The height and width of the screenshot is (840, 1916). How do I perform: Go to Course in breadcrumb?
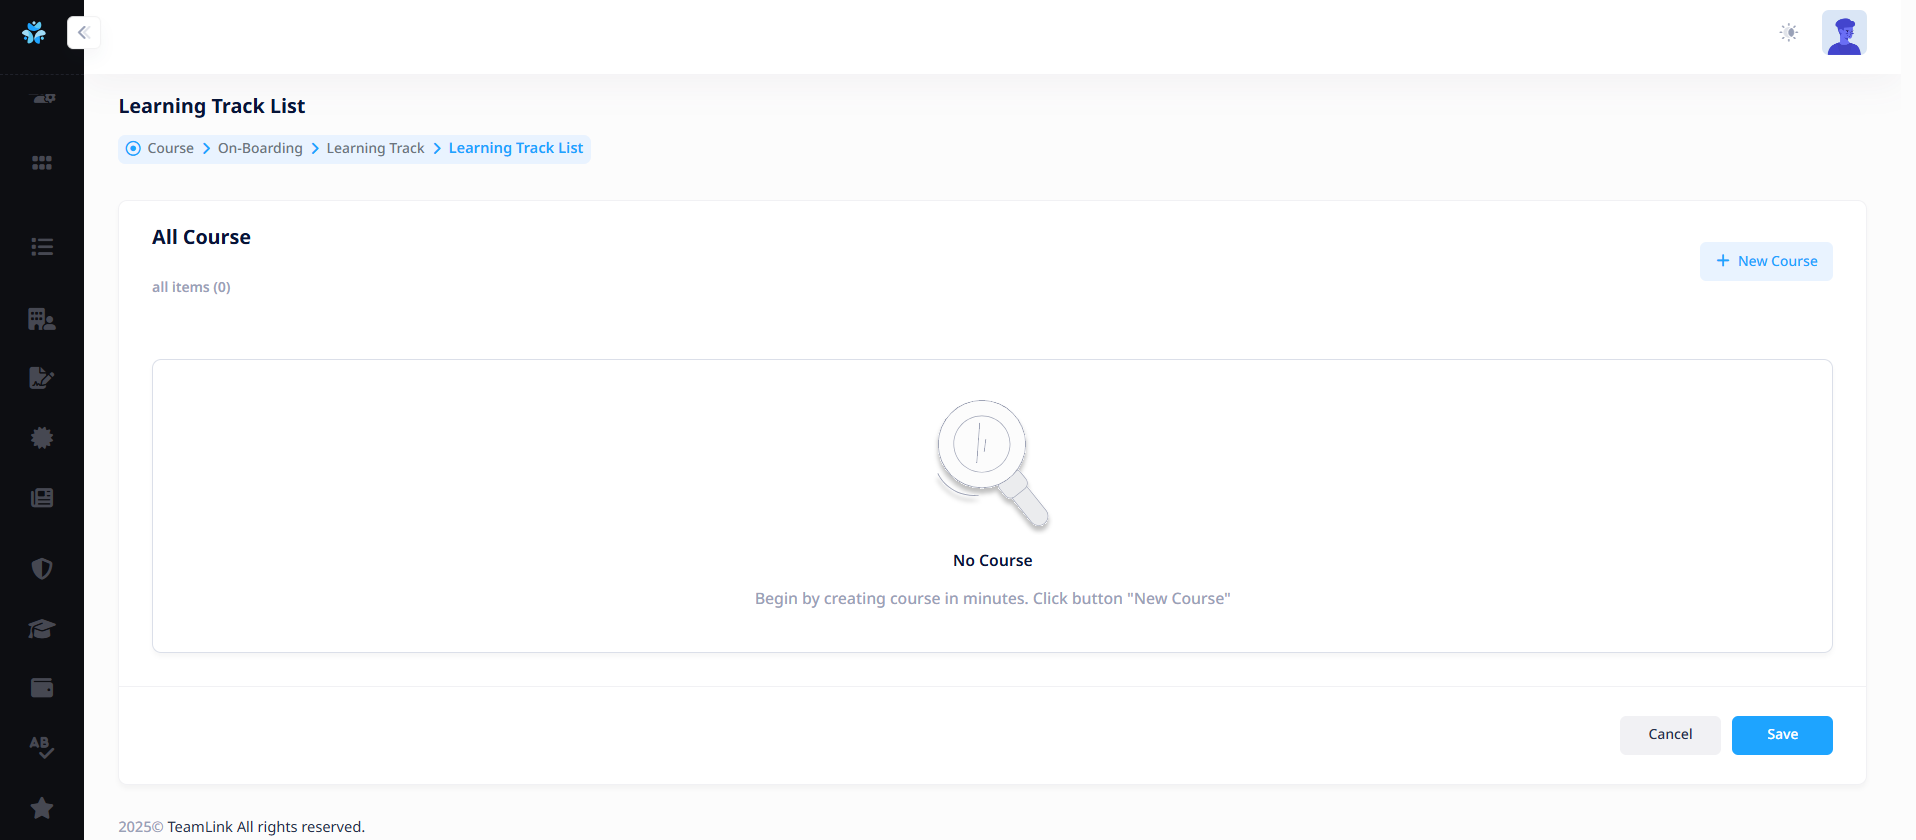click(170, 148)
